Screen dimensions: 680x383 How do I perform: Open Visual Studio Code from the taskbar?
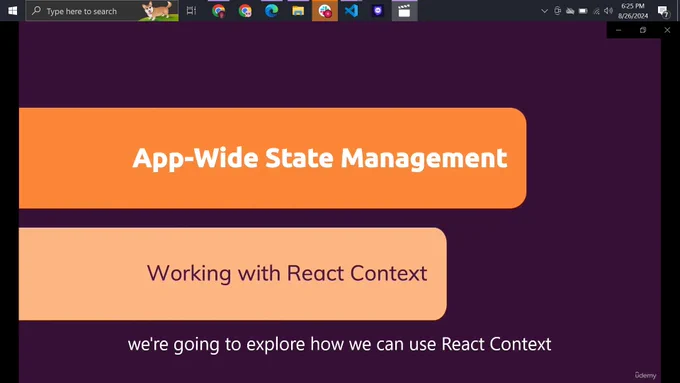[x=351, y=11]
